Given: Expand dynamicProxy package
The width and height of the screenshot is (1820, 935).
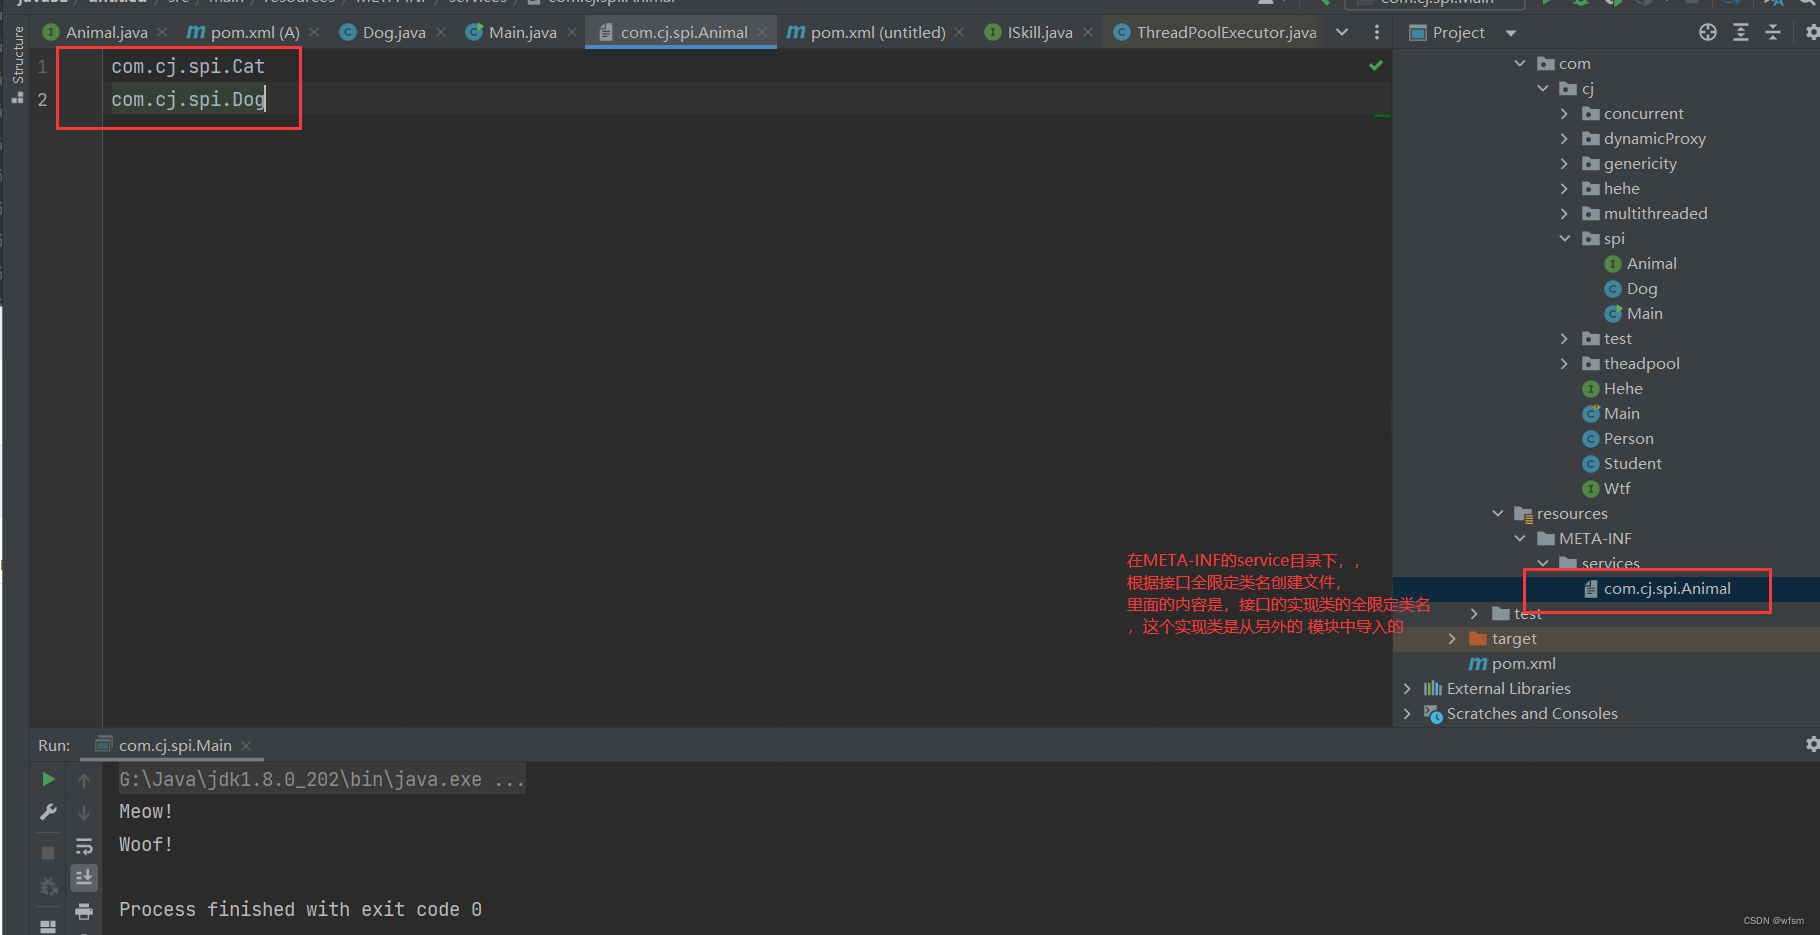Looking at the screenshot, I should [1565, 139].
